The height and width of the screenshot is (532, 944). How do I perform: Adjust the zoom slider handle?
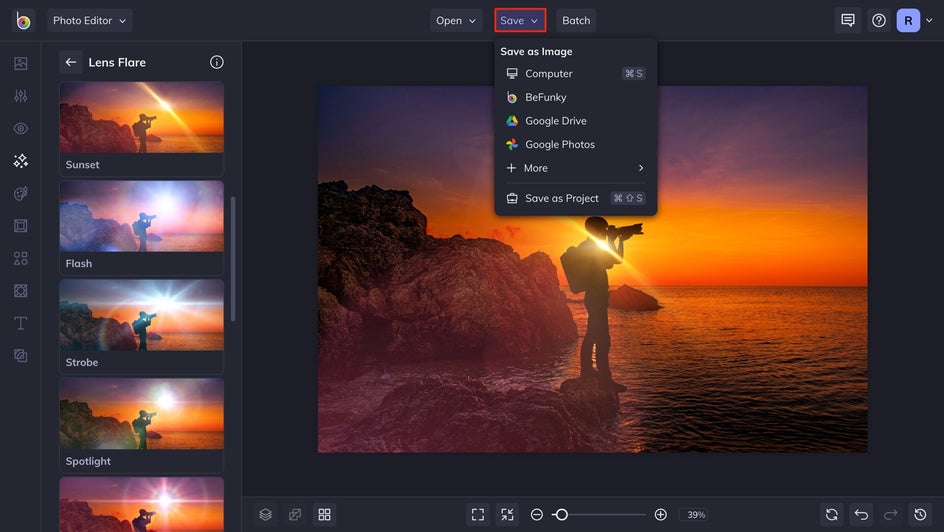pyautogui.click(x=561, y=515)
